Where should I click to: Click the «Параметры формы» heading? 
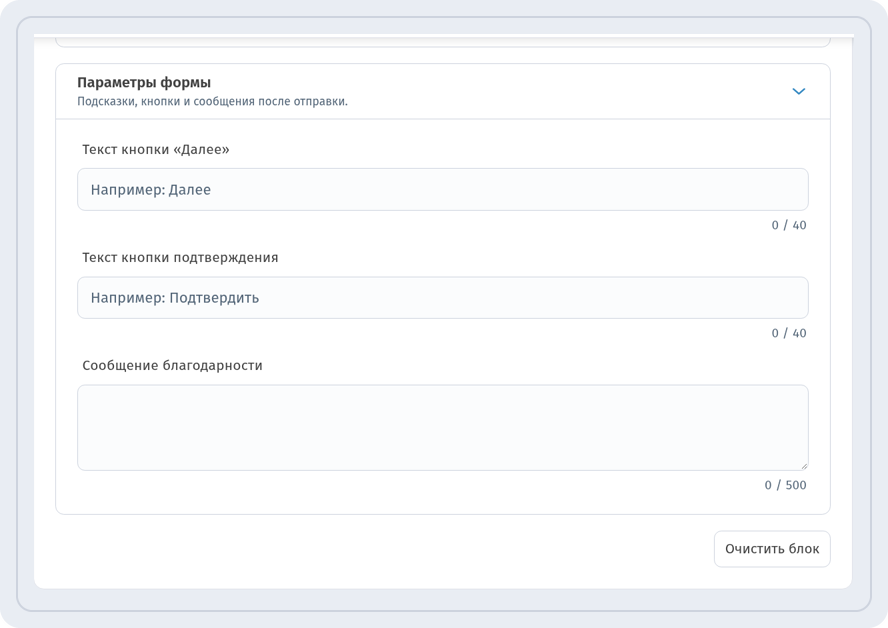pos(144,83)
